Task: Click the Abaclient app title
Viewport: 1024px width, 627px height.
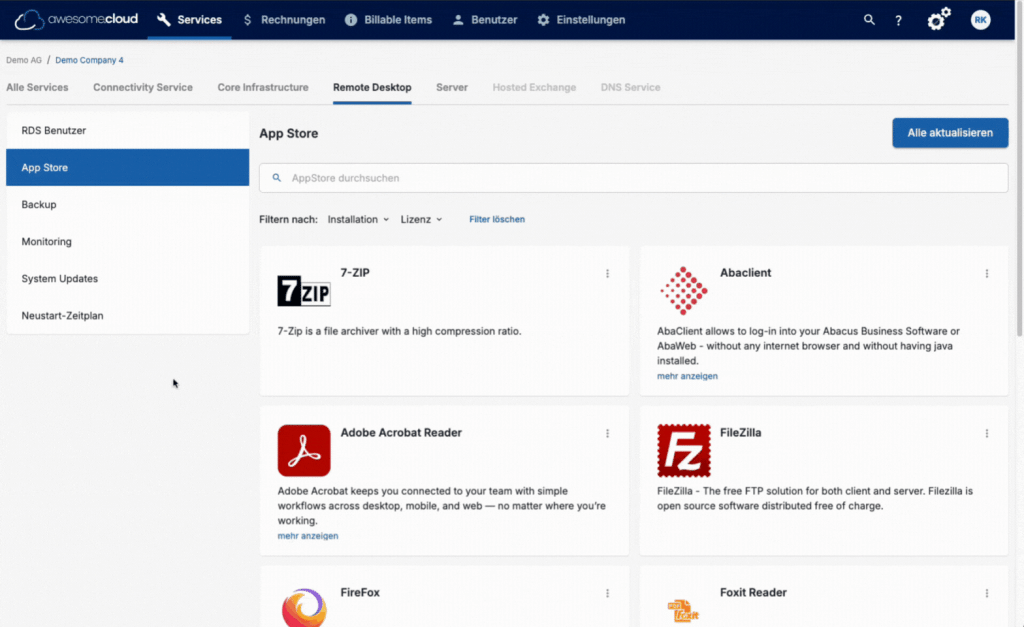Action: [745, 273]
